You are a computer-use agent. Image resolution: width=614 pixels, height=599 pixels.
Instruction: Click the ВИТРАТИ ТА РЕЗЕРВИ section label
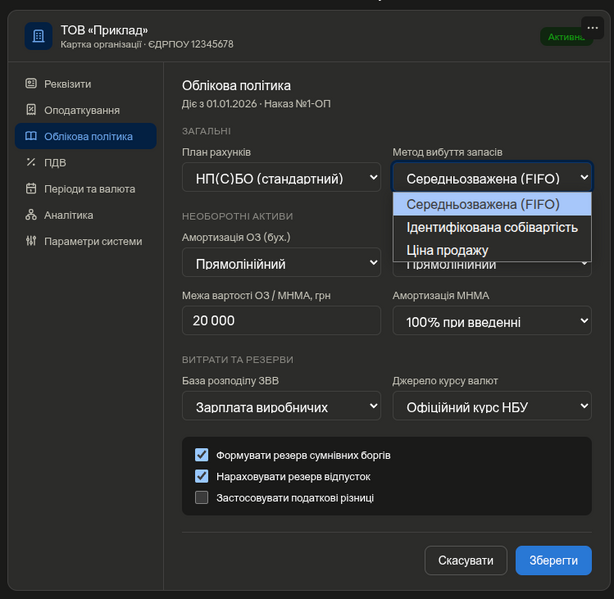click(x=238, y=360)
